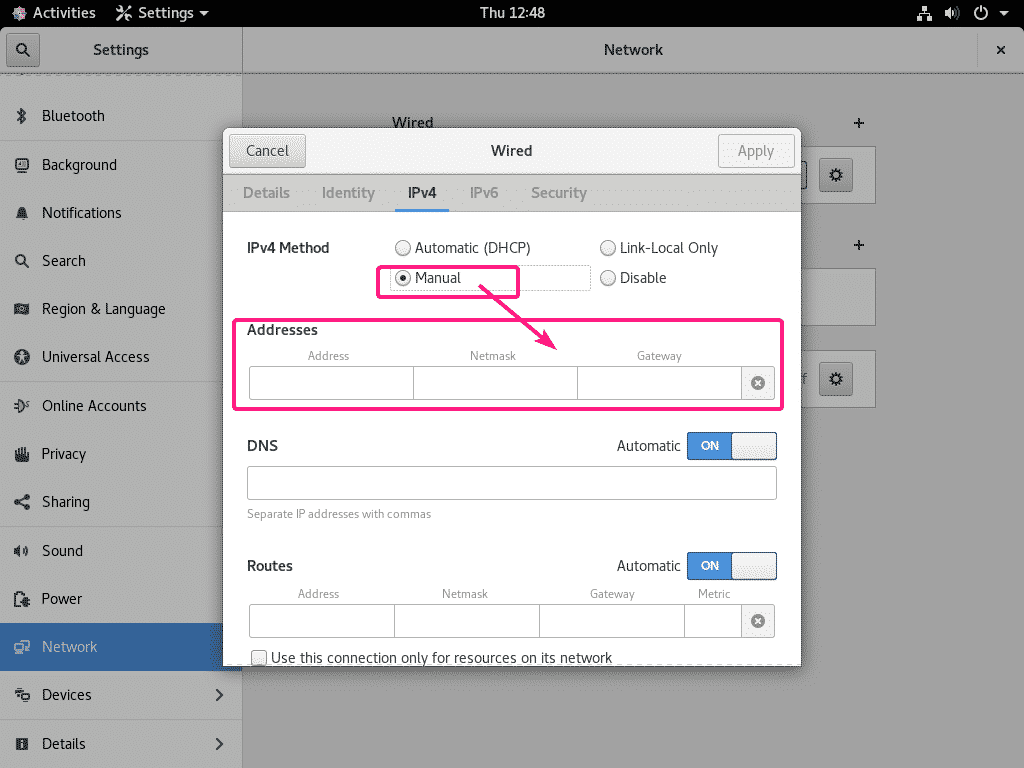Open Power settings panel

coord(121,598)
